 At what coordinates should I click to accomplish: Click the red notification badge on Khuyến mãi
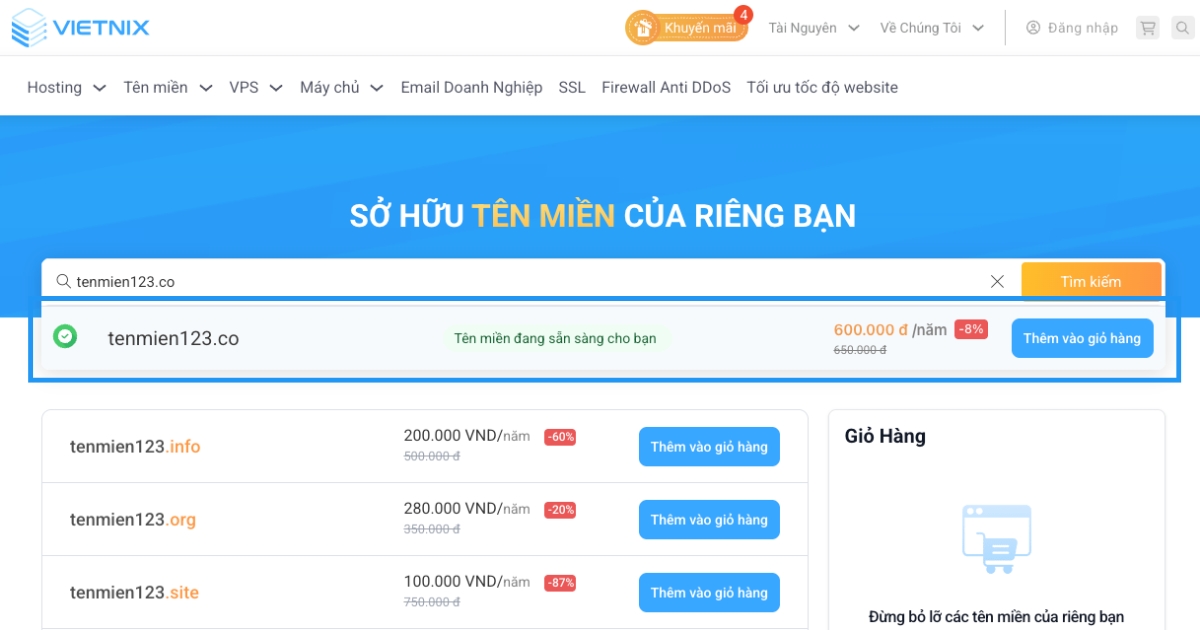(x=742, y=14)
